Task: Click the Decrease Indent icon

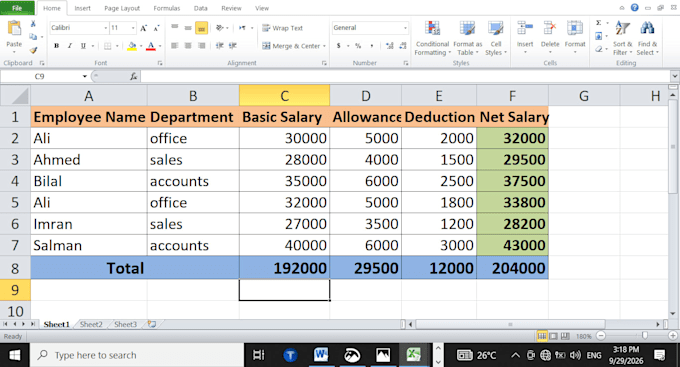Action: tap(220, 46)
